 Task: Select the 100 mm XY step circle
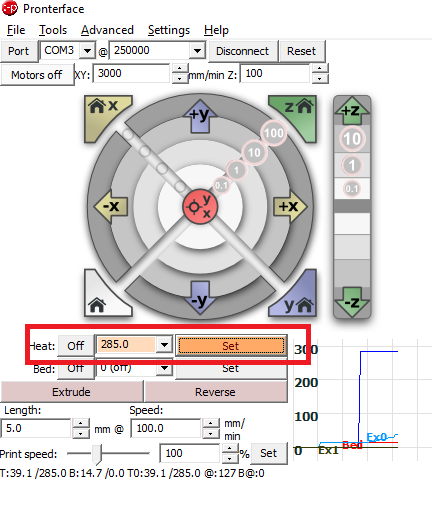coord(274,133)
